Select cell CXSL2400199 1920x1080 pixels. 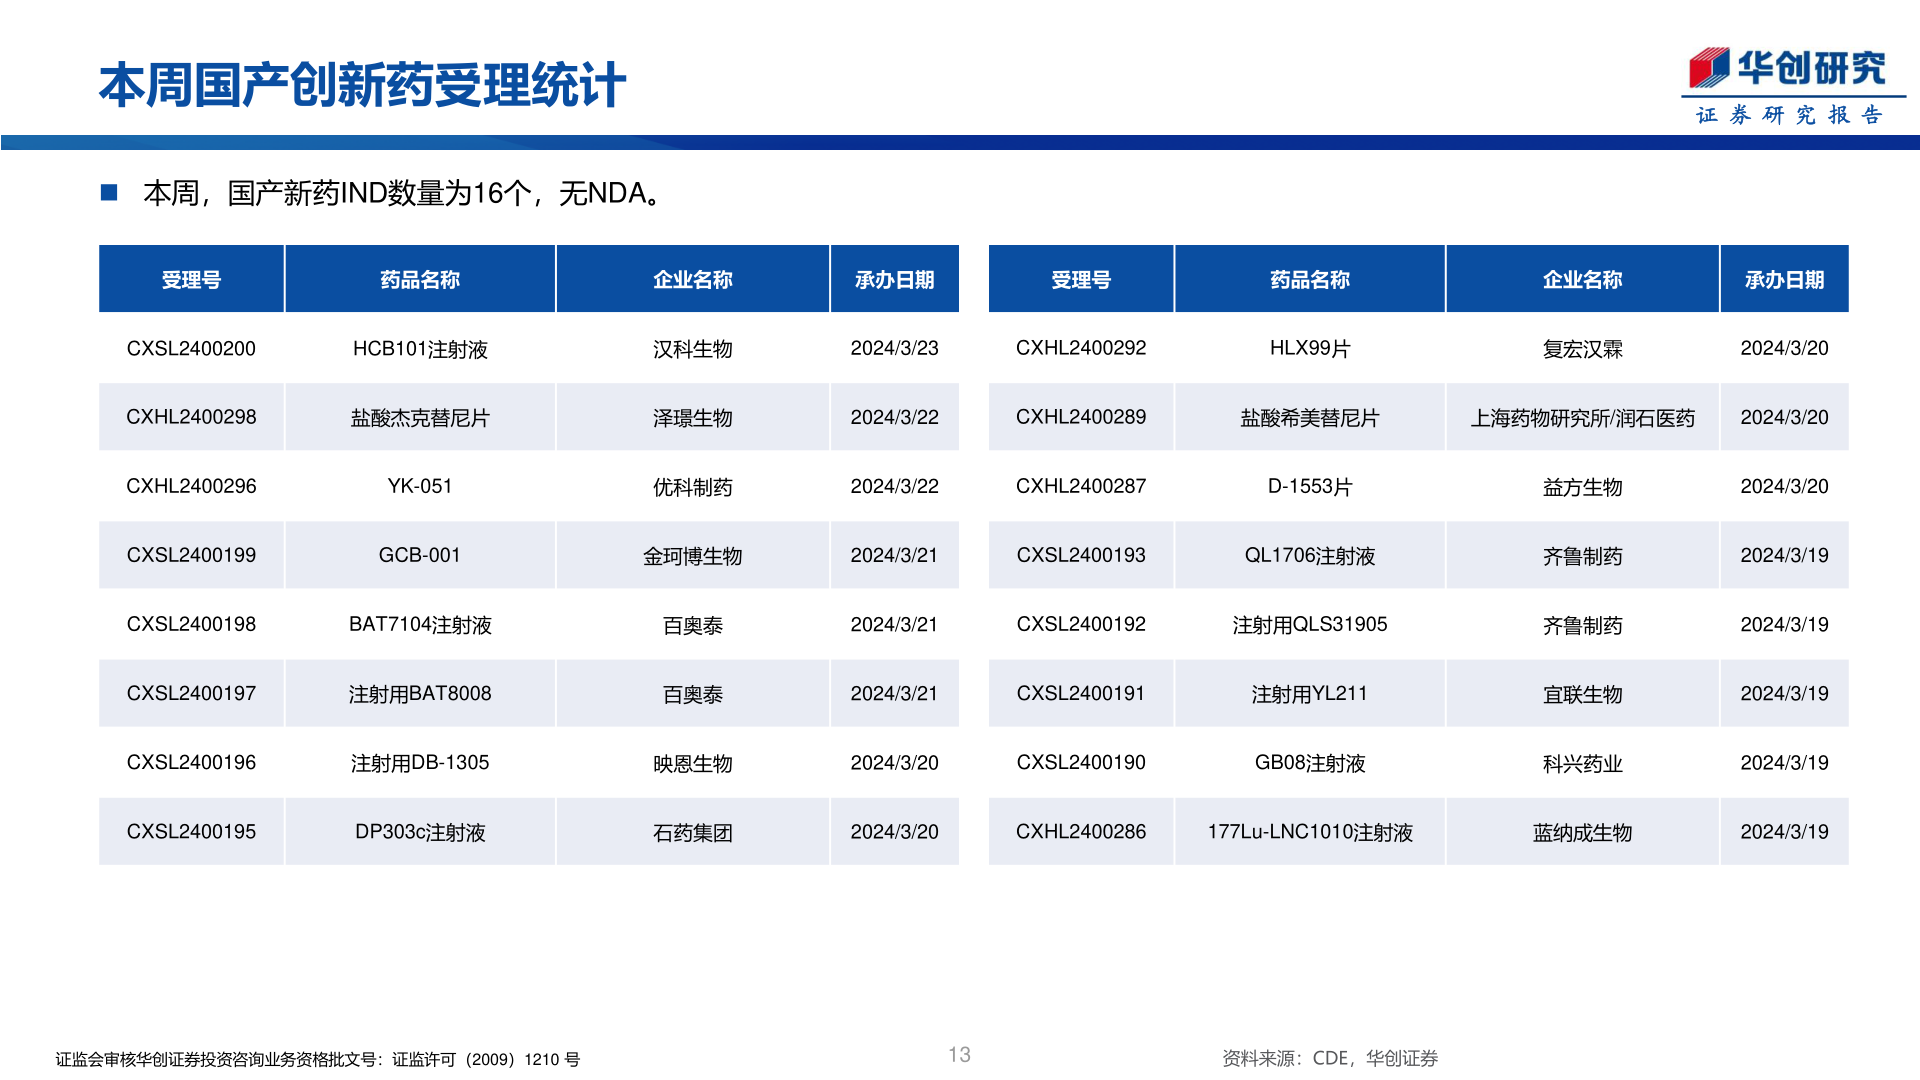pyautogui.click(x=191, y=555)
